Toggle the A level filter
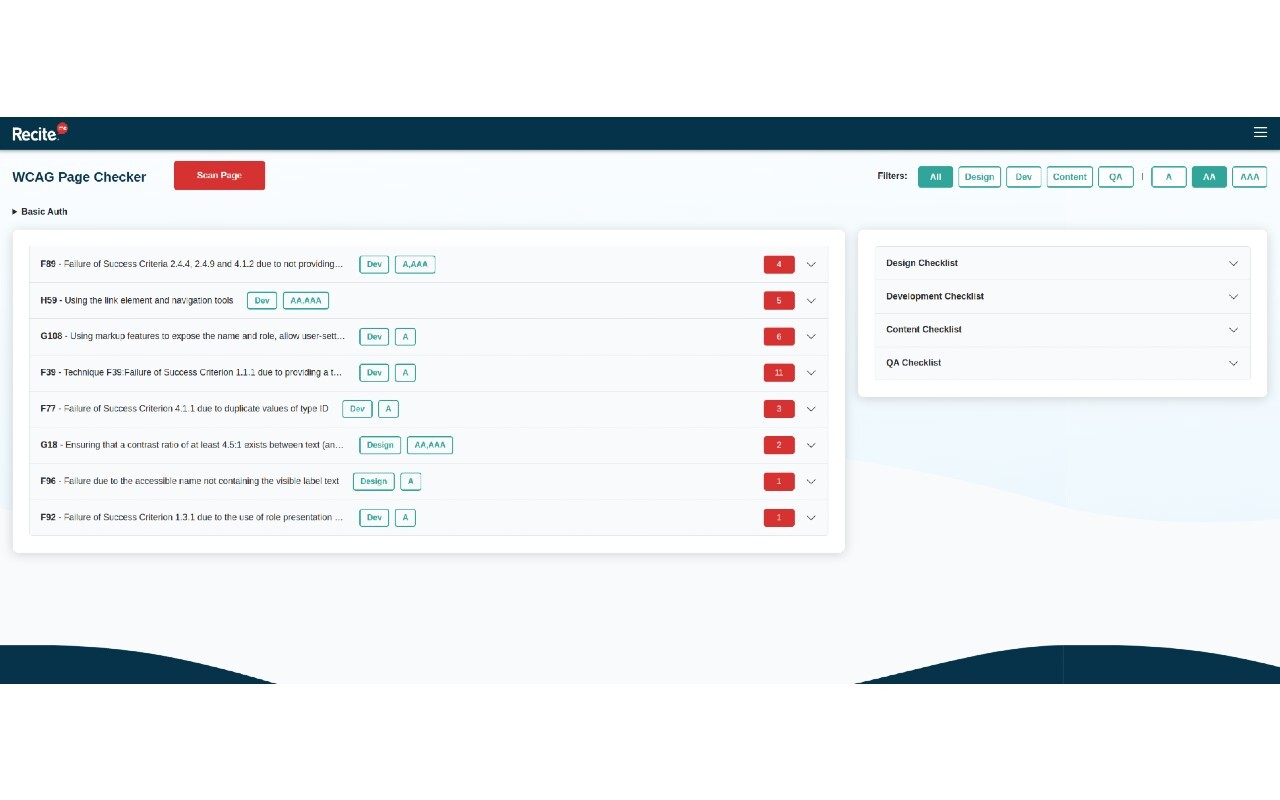 [x=1169, y=177]
